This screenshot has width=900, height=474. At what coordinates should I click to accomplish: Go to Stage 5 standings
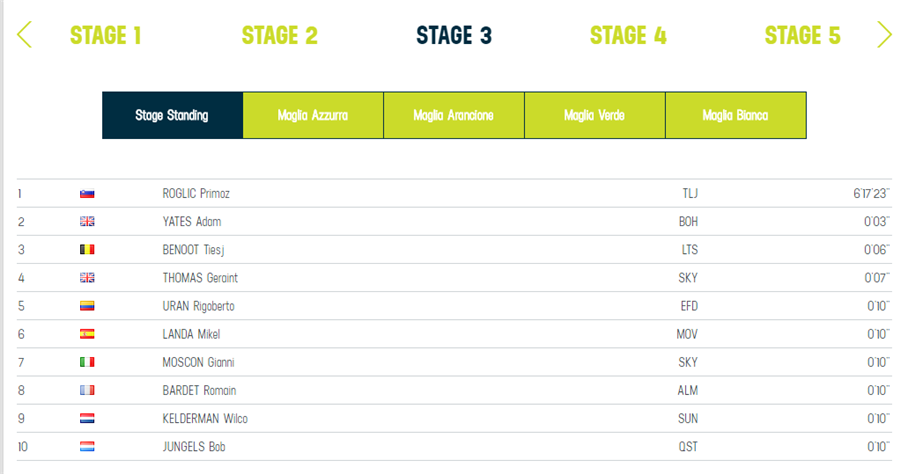802,36
